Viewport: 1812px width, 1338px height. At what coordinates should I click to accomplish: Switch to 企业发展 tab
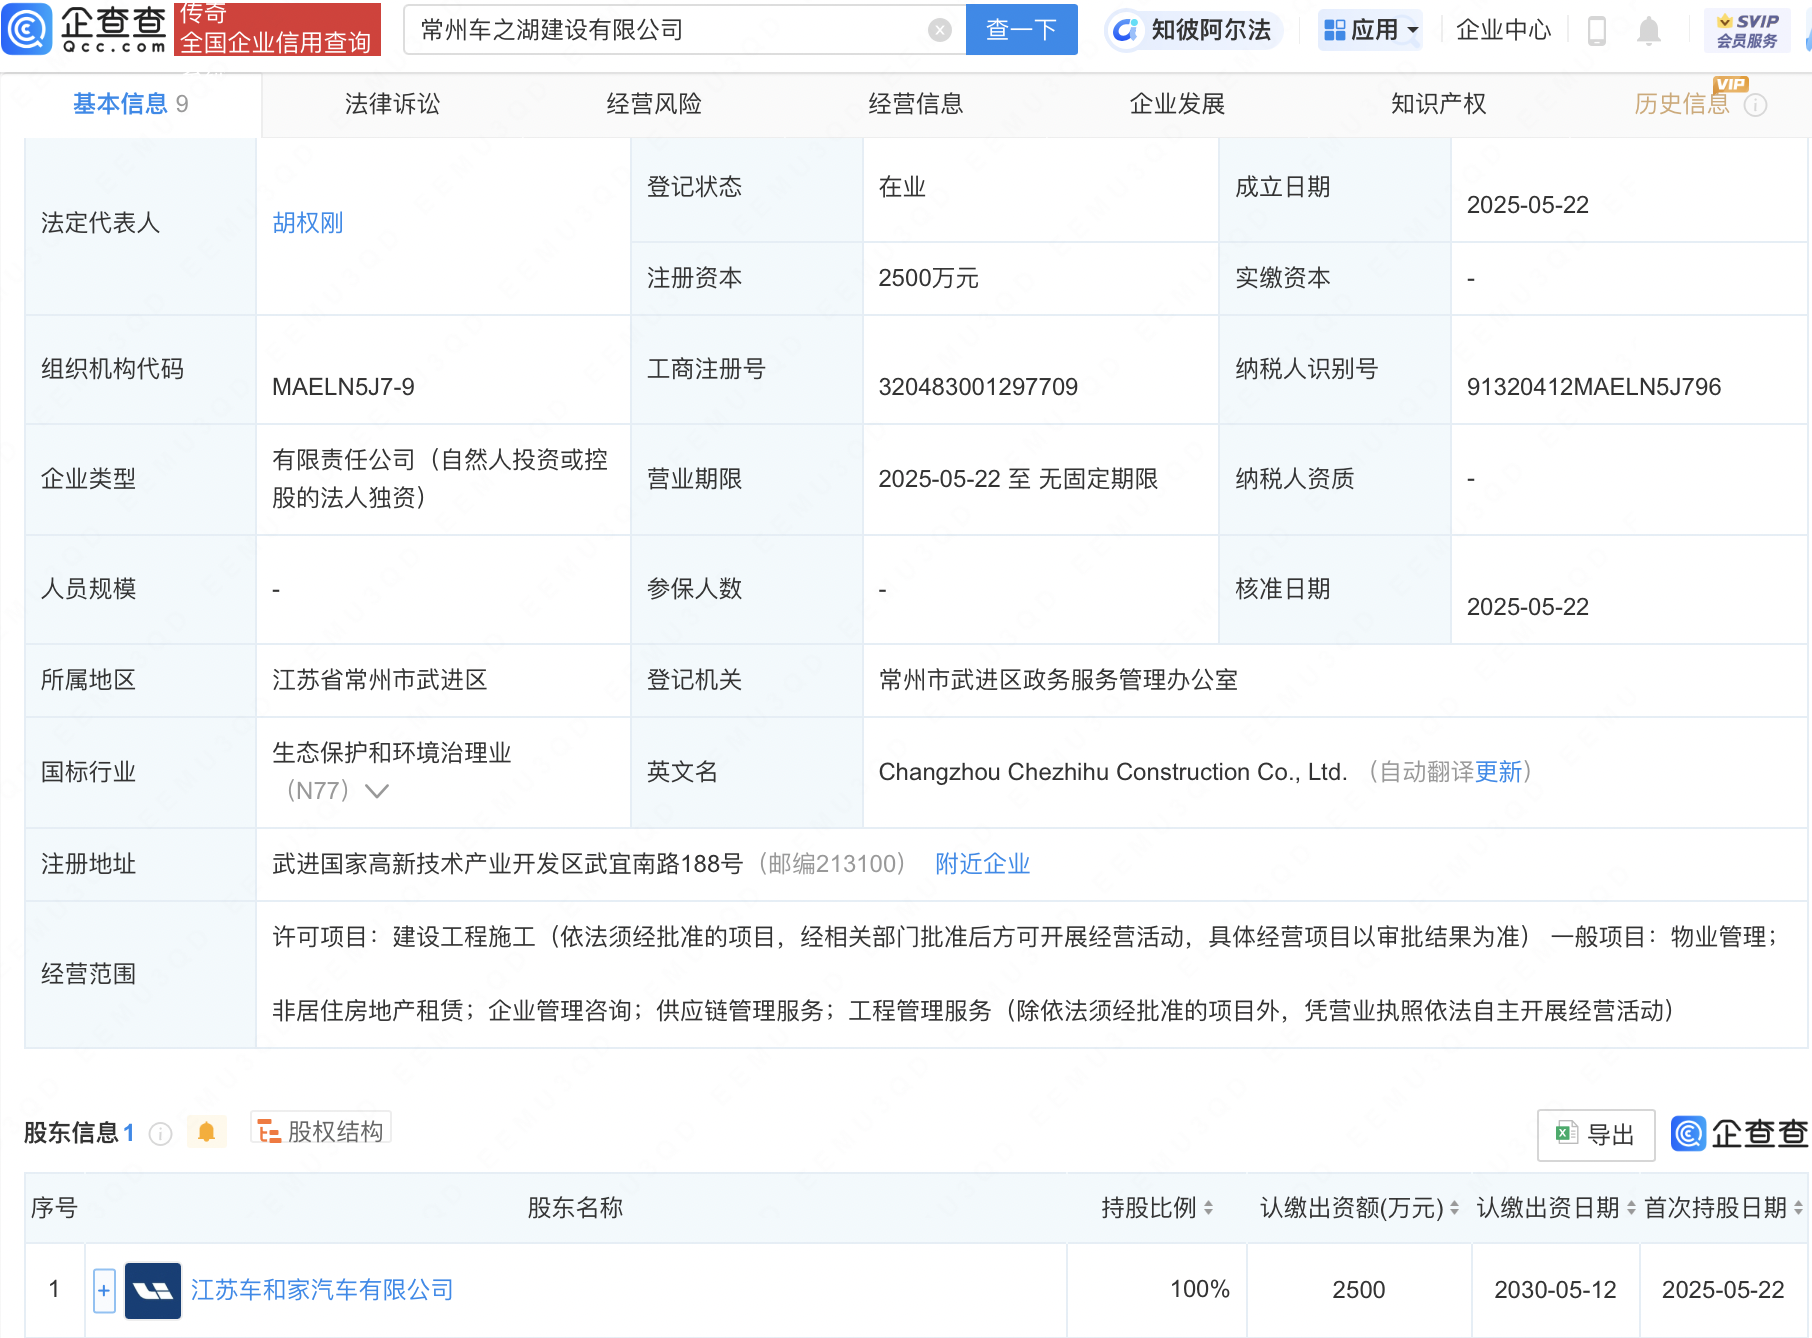(1177, 104)
